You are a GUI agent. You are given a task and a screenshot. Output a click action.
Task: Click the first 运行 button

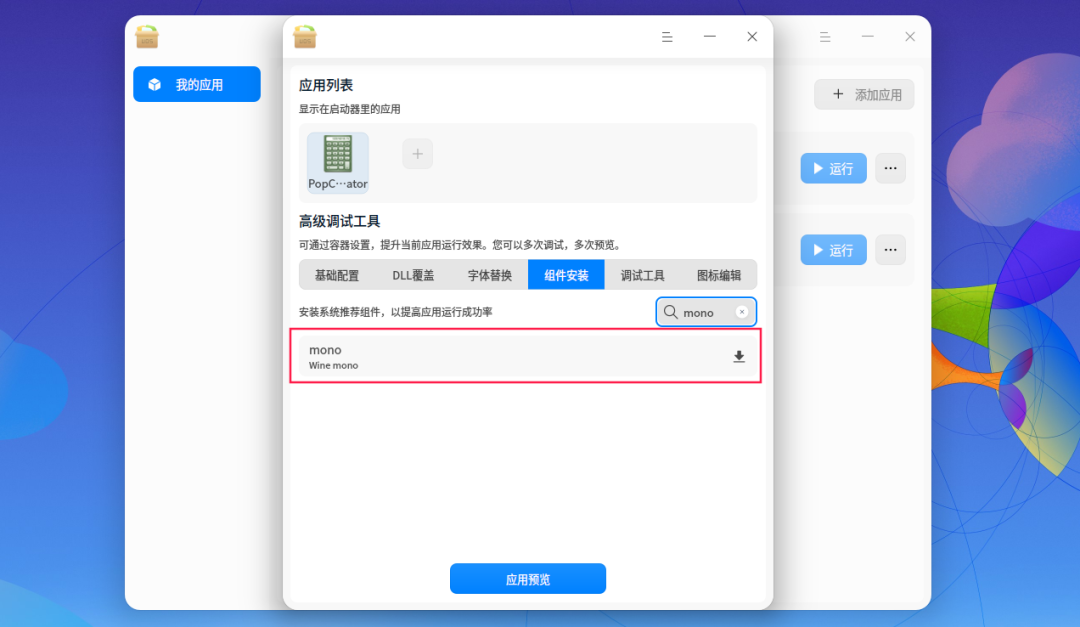pos(833,168)
